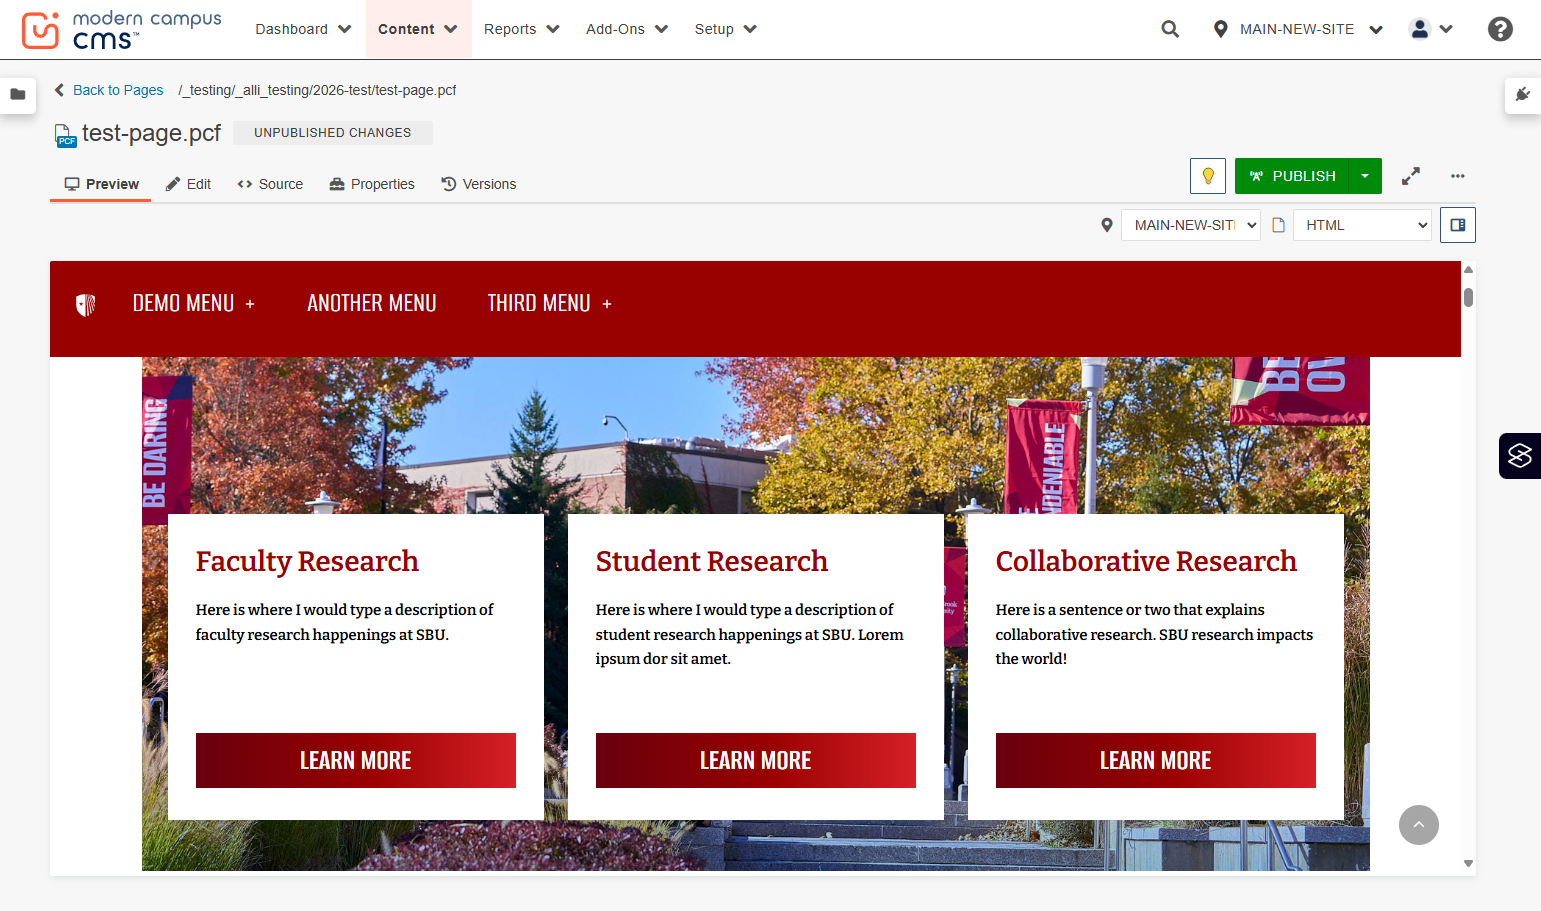This screenshot has width=1541, height=911.
Task: Expand the Third Menu item
Action: click(550, 303)
